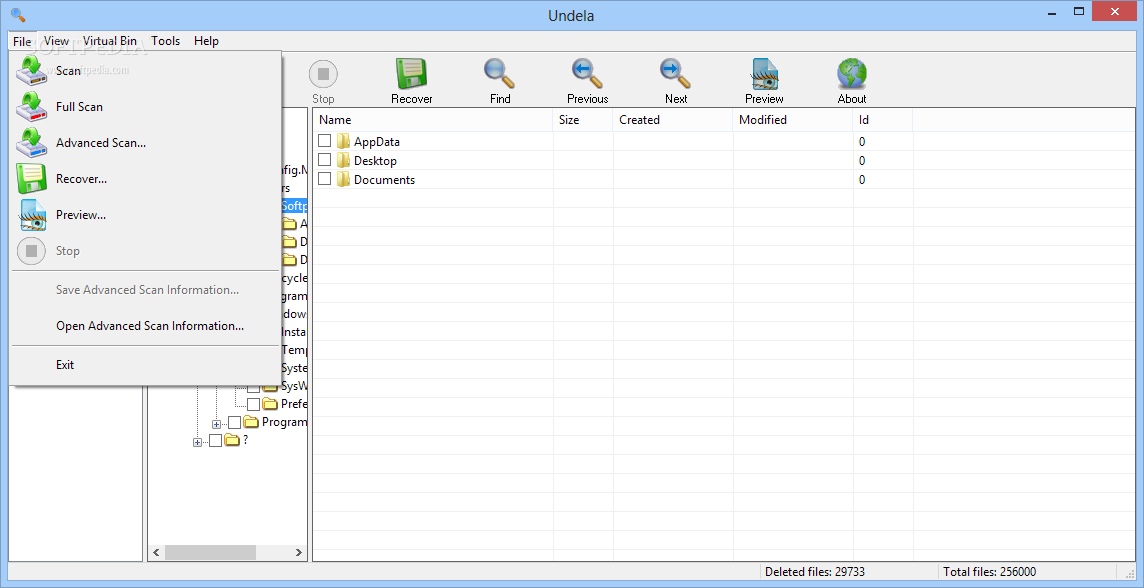The height and width of the screenshot is (588, 1144).
Task: Choose Scan from the File menu
Action: click(144, 71)
